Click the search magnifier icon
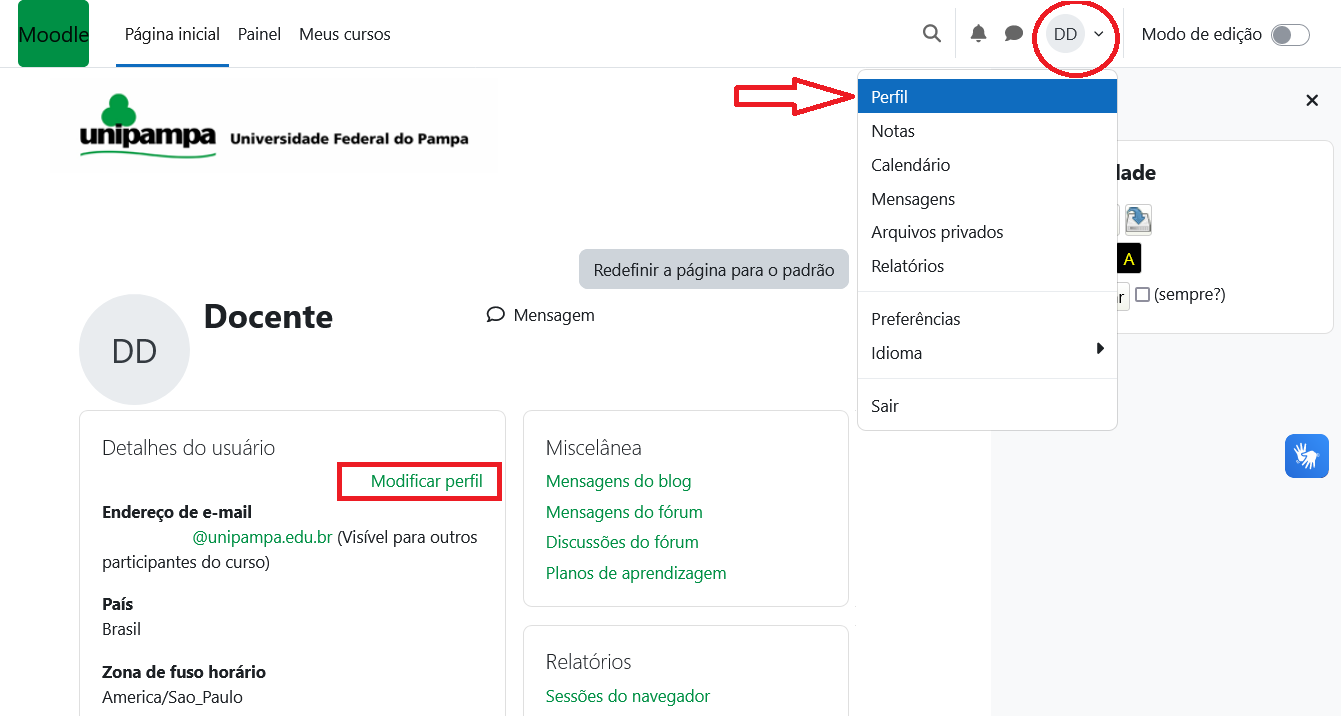The width and height of the screenshot is (1341, 716). (931, 34)
